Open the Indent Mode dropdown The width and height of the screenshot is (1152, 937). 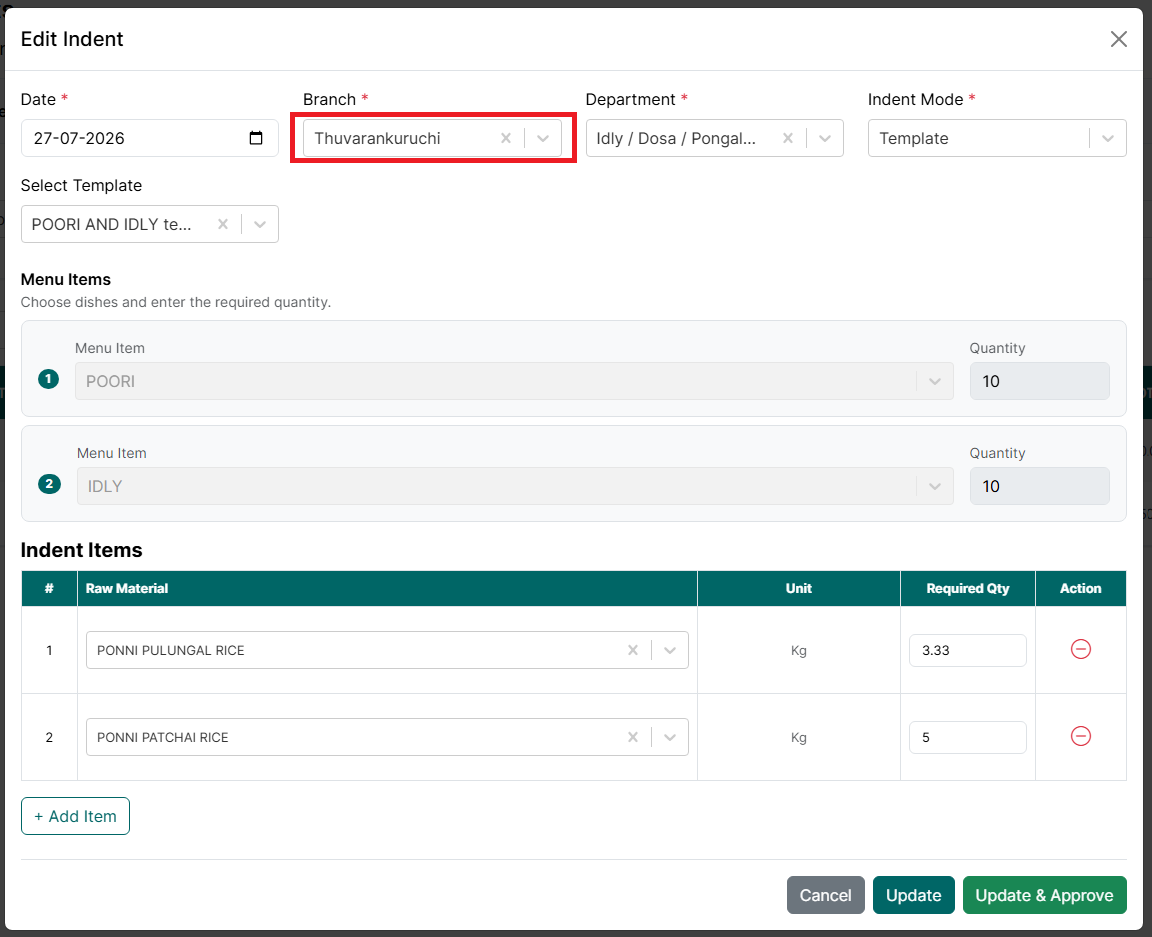(1108, 138)
